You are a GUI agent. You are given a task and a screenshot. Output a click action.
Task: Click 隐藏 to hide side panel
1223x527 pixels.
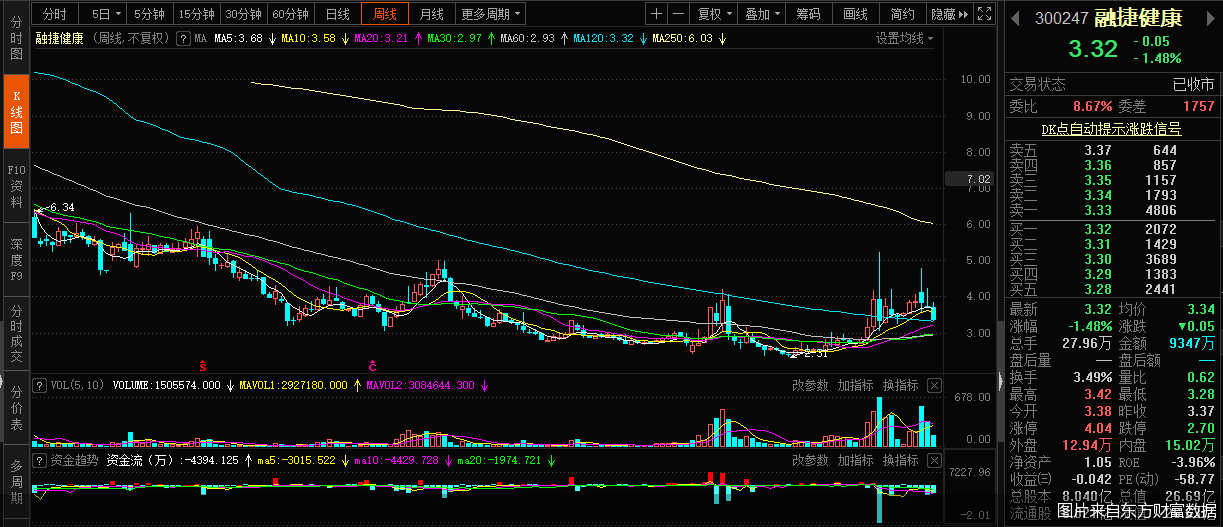[x=949, y=14]
